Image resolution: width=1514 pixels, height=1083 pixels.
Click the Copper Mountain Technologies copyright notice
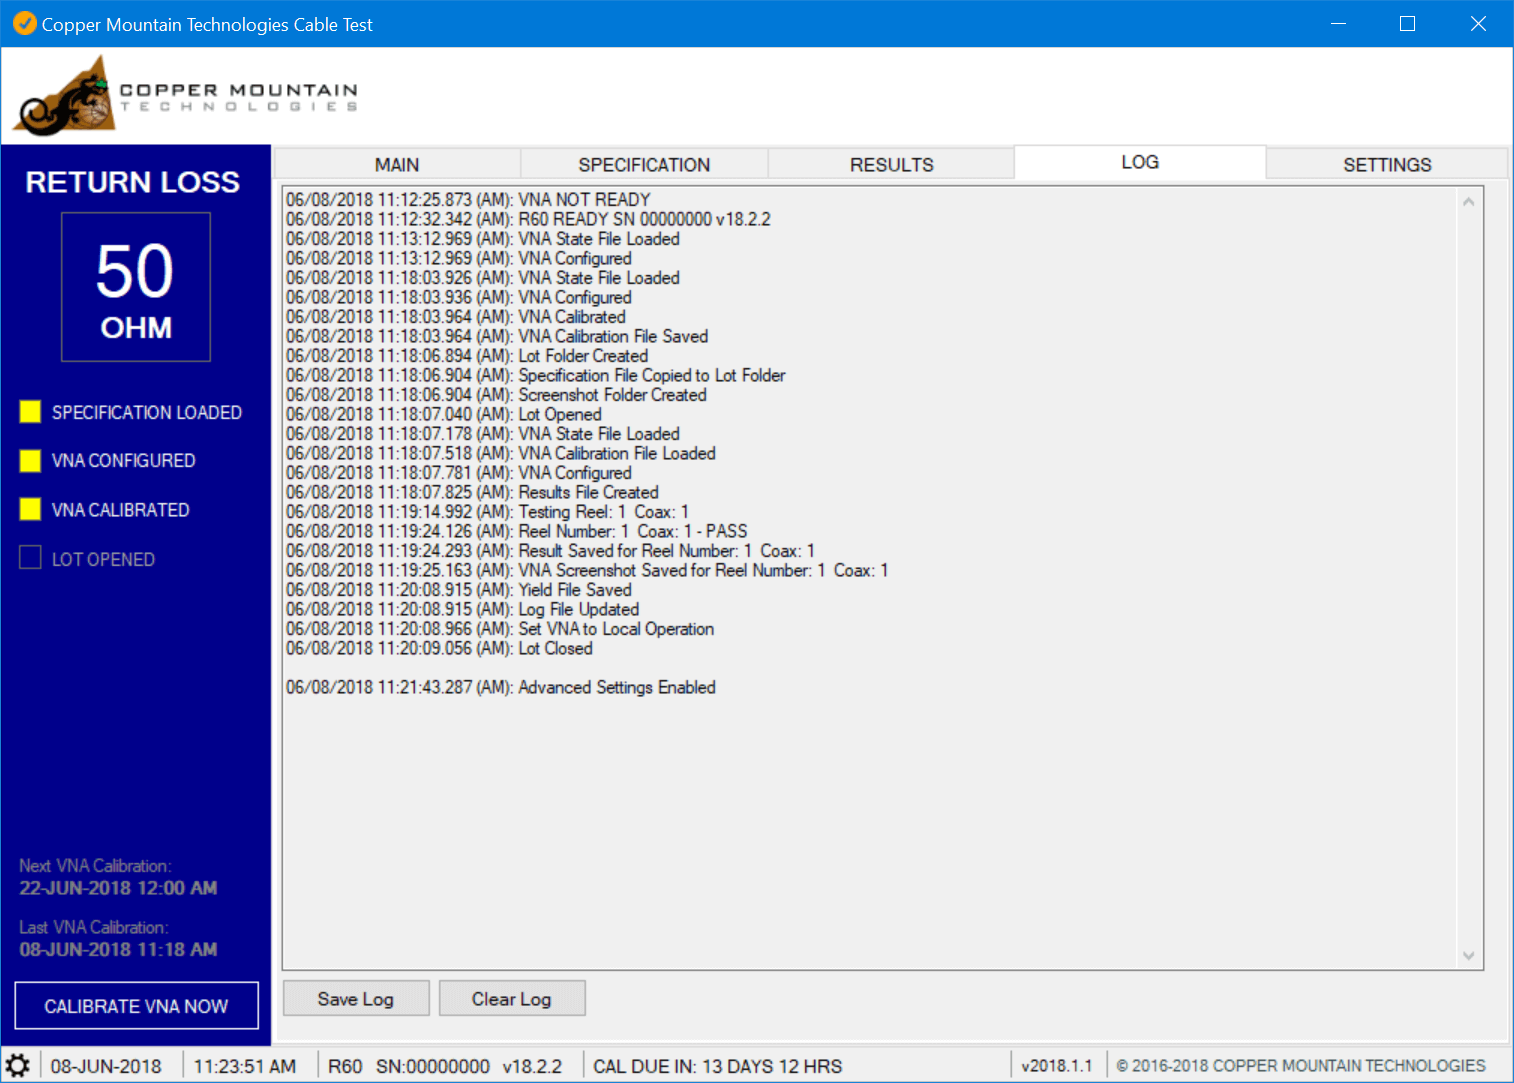click(1301, 1066)
